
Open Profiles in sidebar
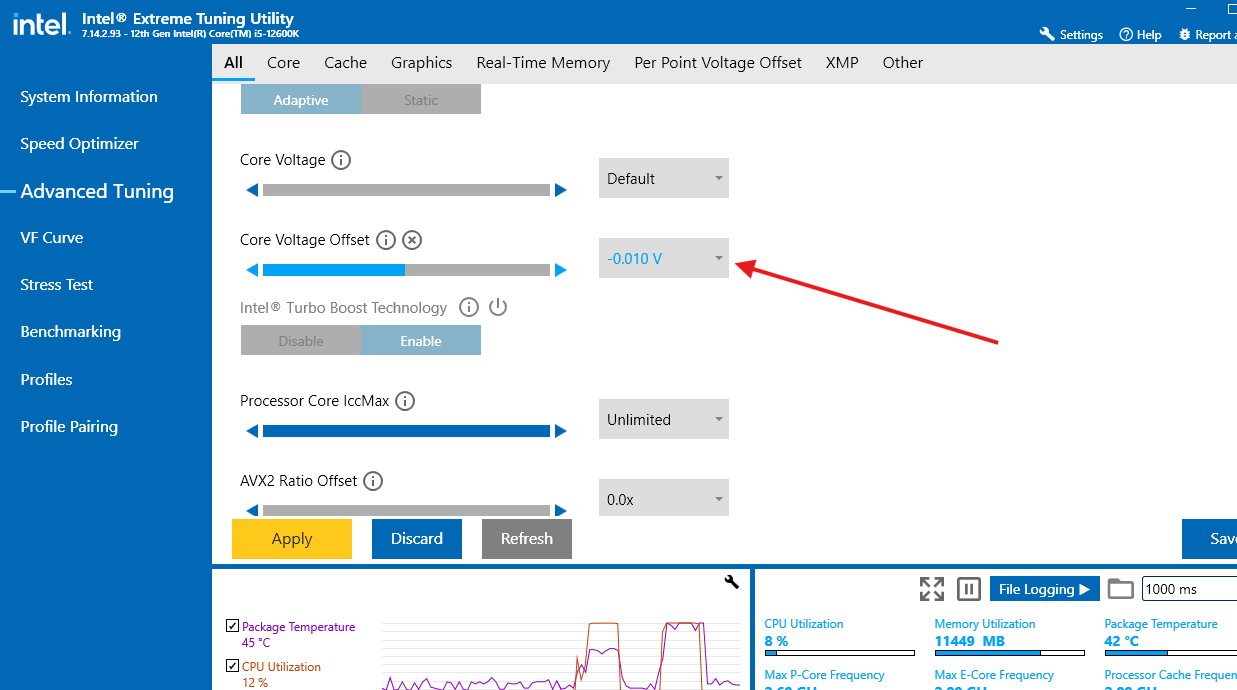[x=46, y=380]
